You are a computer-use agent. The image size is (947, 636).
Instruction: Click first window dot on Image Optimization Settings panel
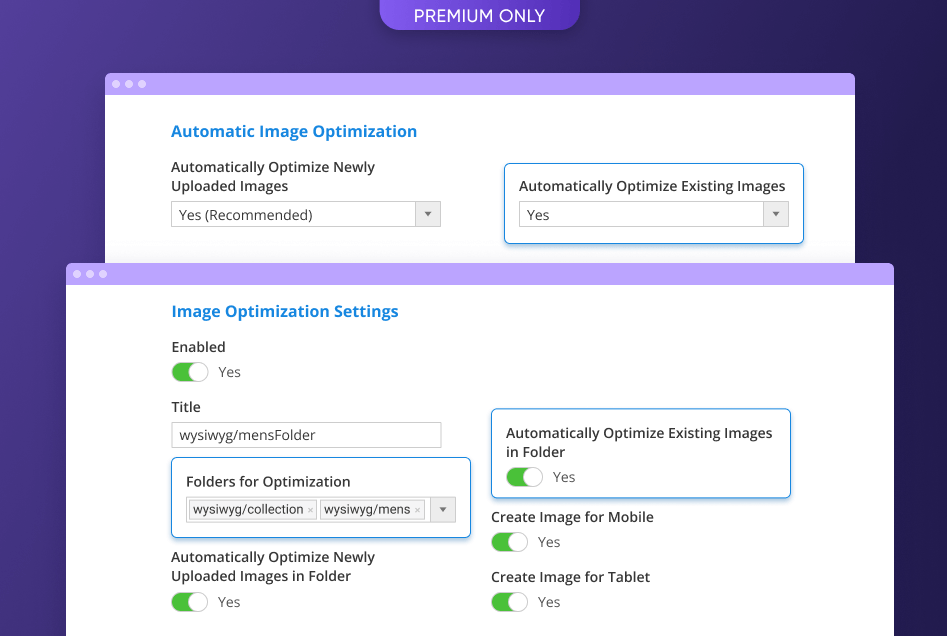coord(77,274)
